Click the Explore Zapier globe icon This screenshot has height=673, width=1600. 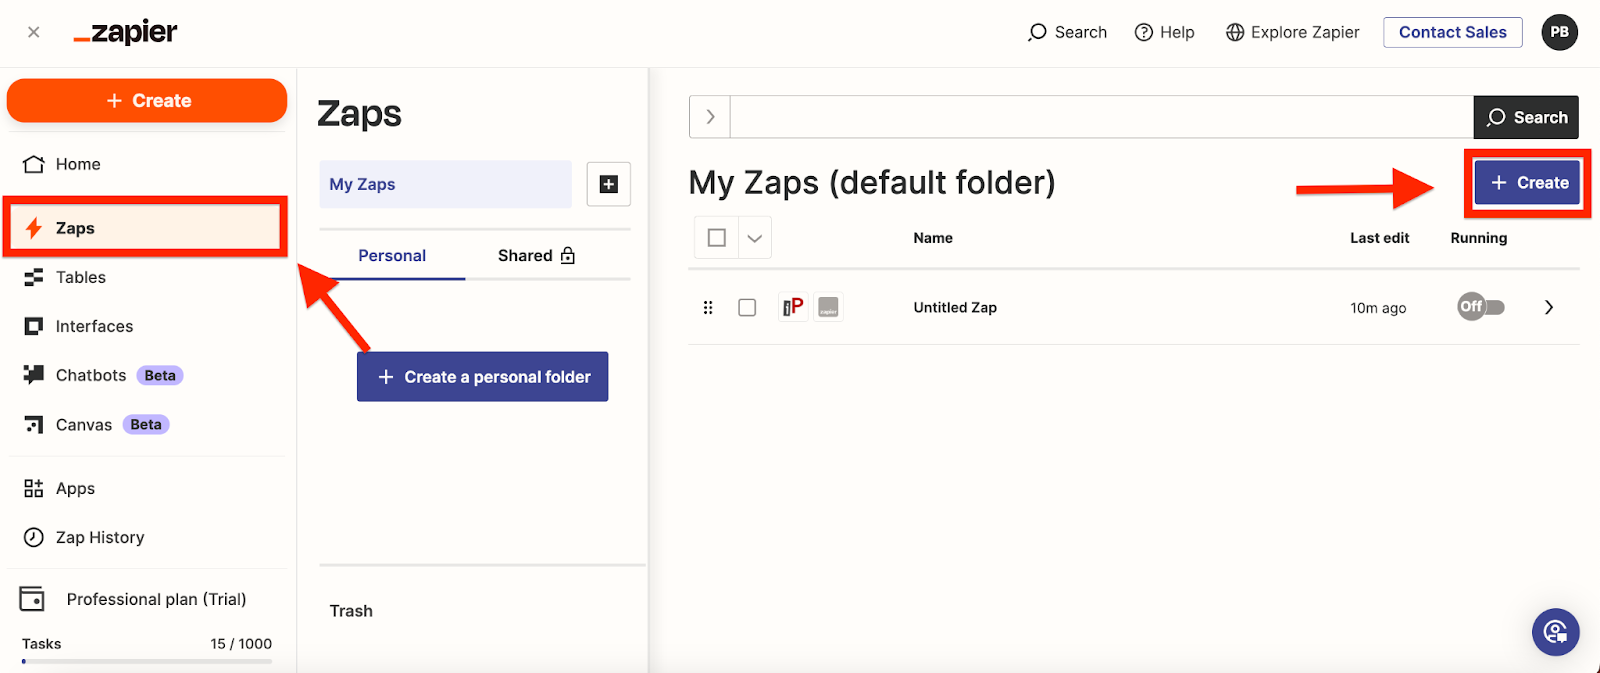[1235, 32]
